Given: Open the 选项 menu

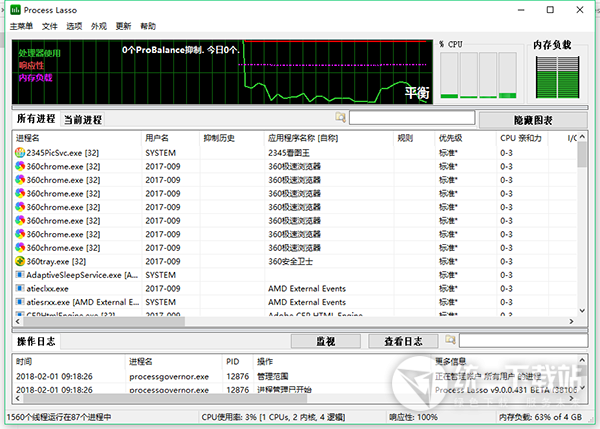Looking at the screenshot, I should [x=73, y=26].
